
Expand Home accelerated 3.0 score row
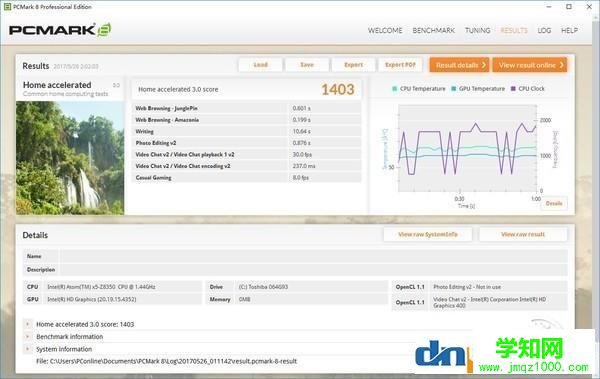tap(28, 324)
